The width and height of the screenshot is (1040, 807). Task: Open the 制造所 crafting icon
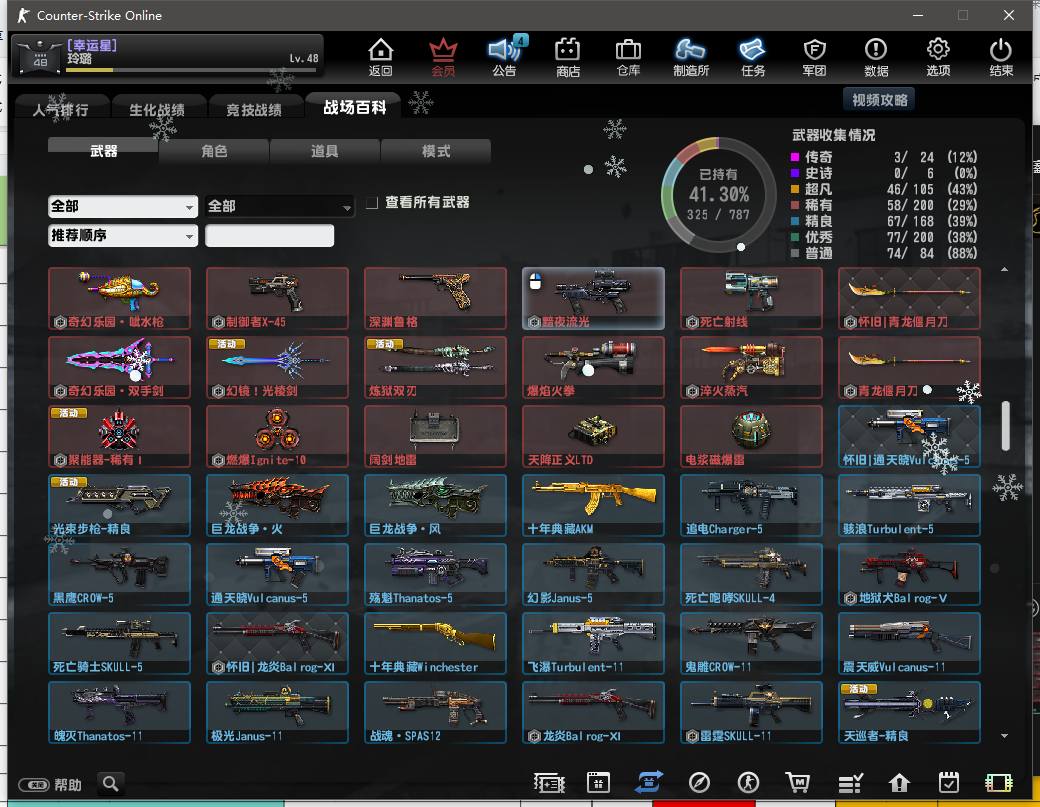(691, 56)
